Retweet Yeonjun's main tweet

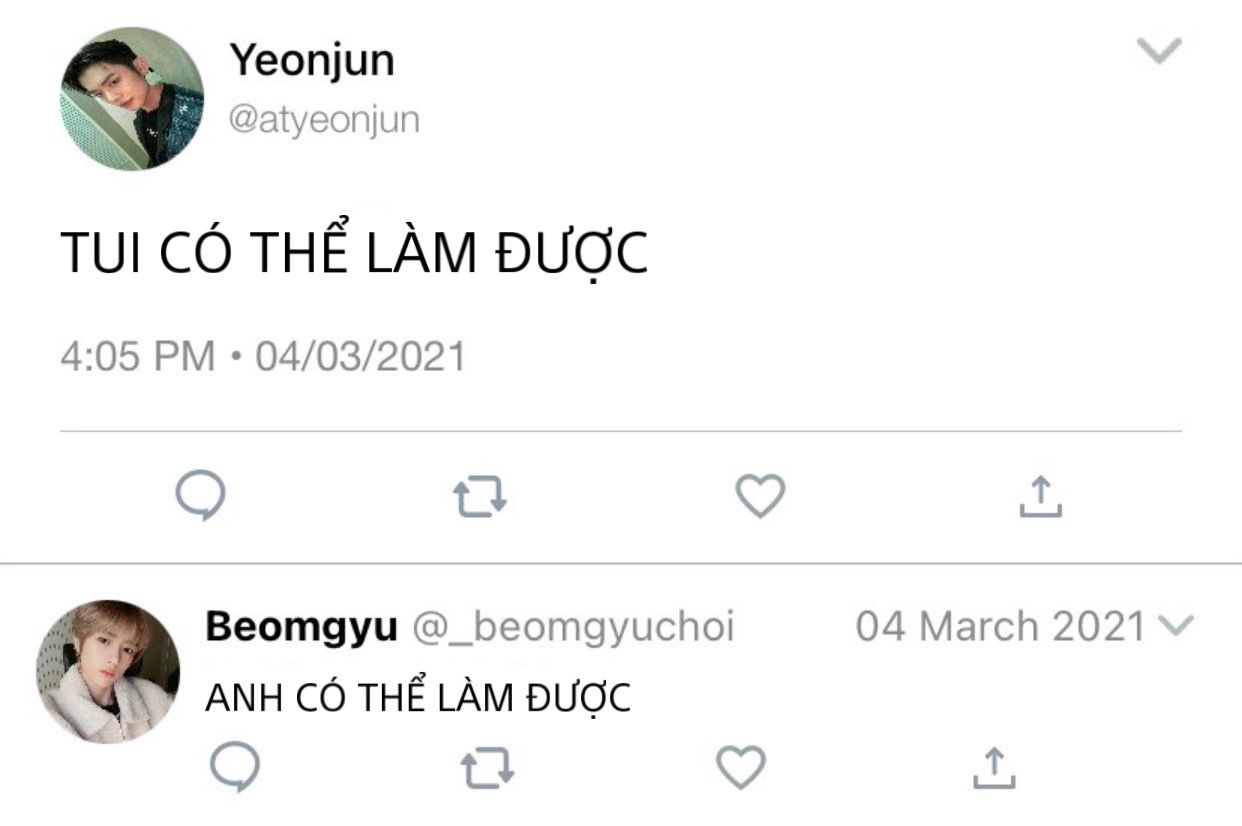[x=480, y=497]
